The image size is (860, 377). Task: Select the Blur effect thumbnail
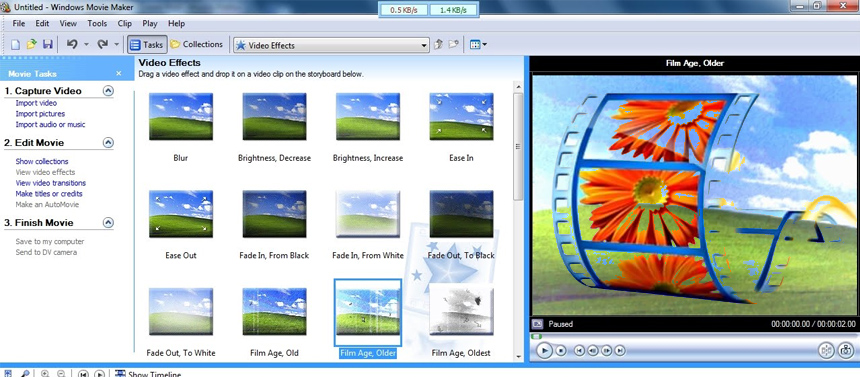[180, 116]
